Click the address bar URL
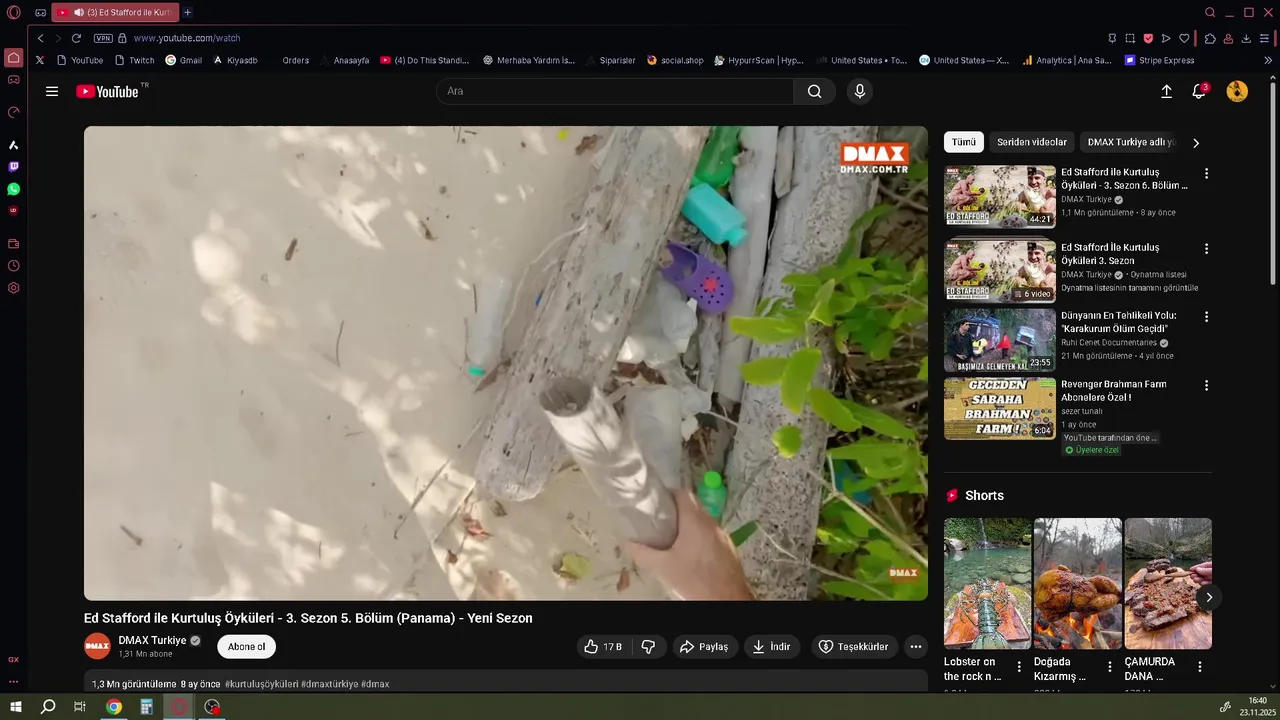The height and width of the screenshot is (720, 1280). click(186, 38)
